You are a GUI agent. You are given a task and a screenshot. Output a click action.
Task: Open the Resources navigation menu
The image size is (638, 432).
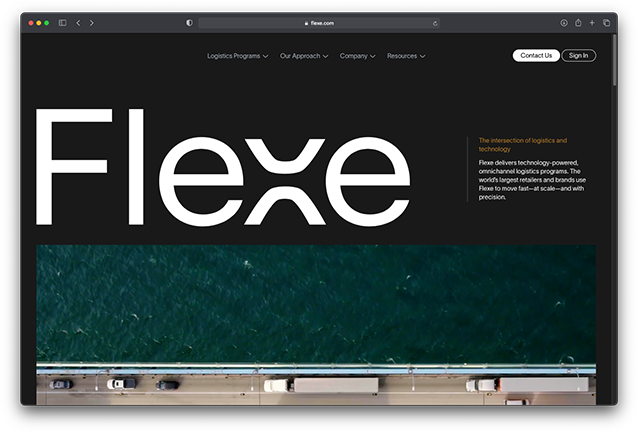pyautogui.click(x=406, y=56)
